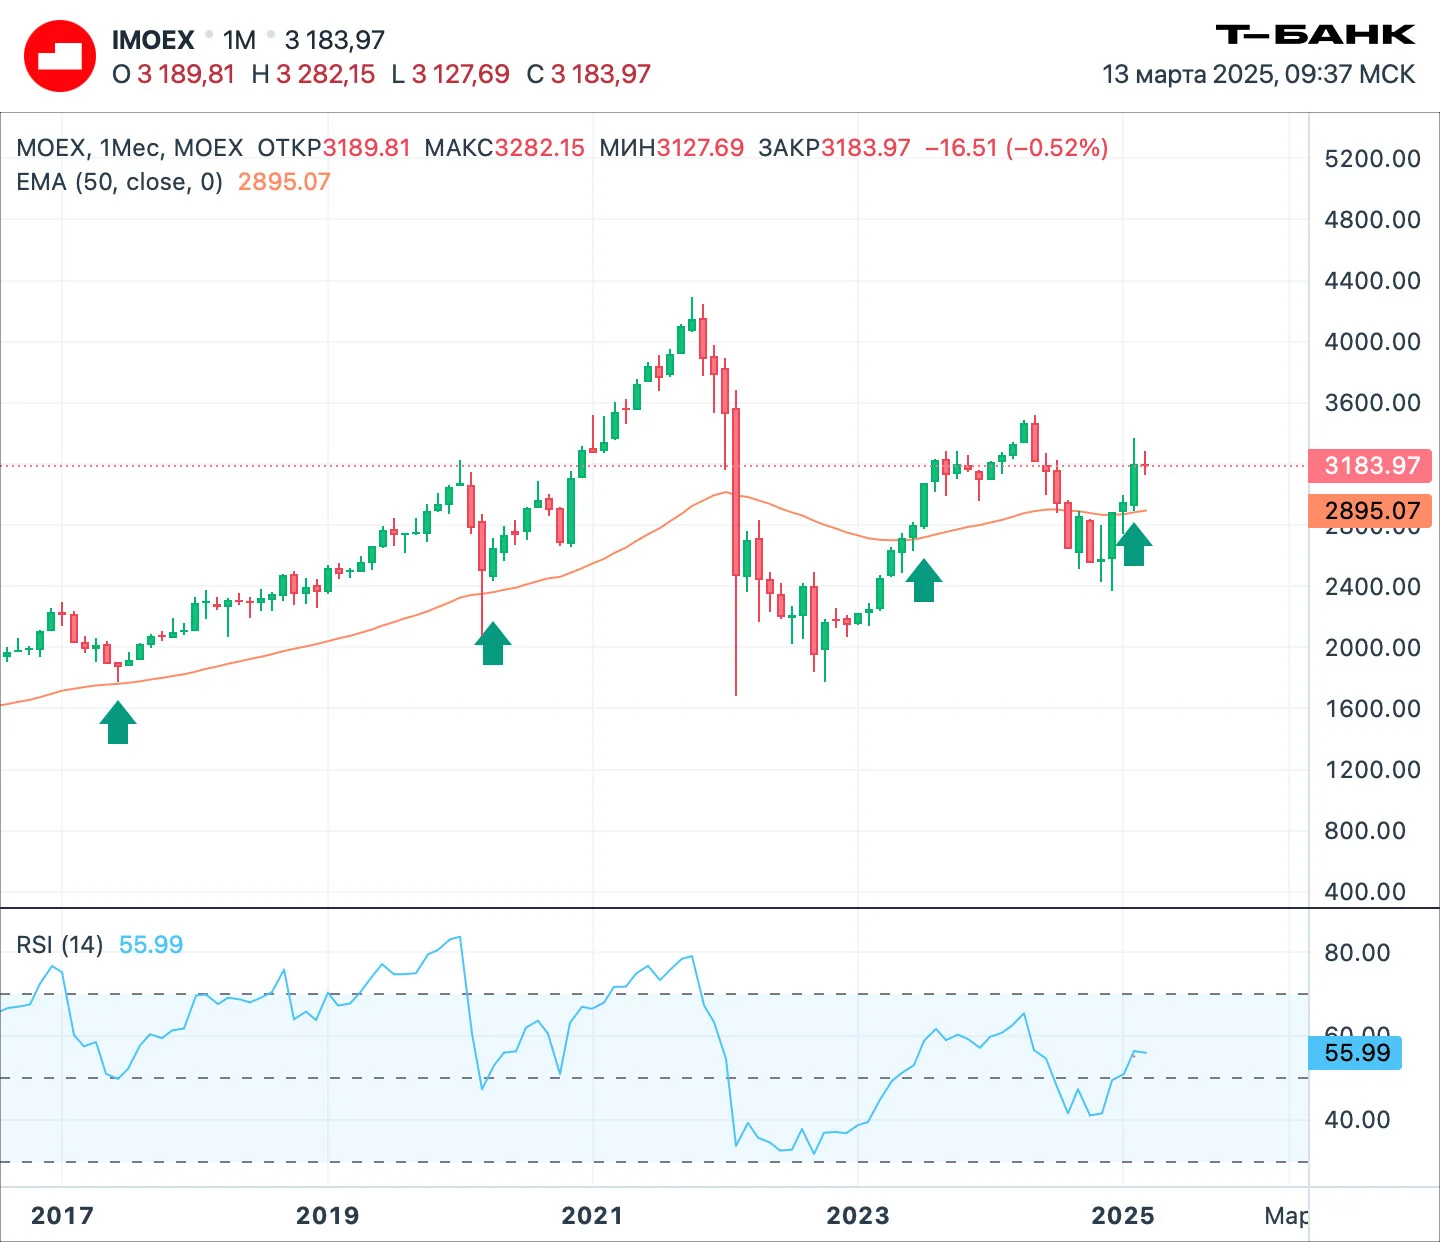Image resolution: width=1440 pixels, height=1242 pixels.
Task: Click the blue 55.99 RSI value label
Action: pos(1355,1053)
